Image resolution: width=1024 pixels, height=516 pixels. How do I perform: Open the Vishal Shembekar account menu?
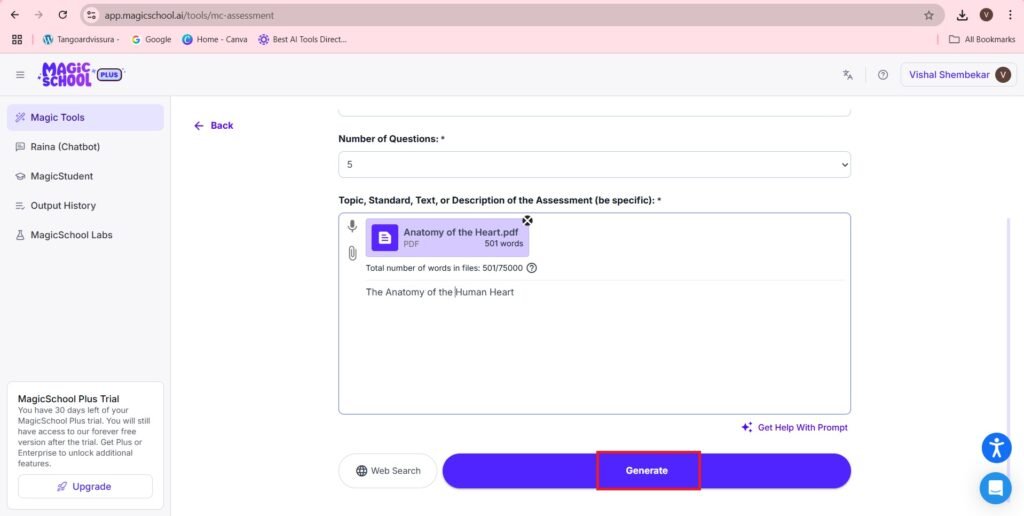[959, 75]
